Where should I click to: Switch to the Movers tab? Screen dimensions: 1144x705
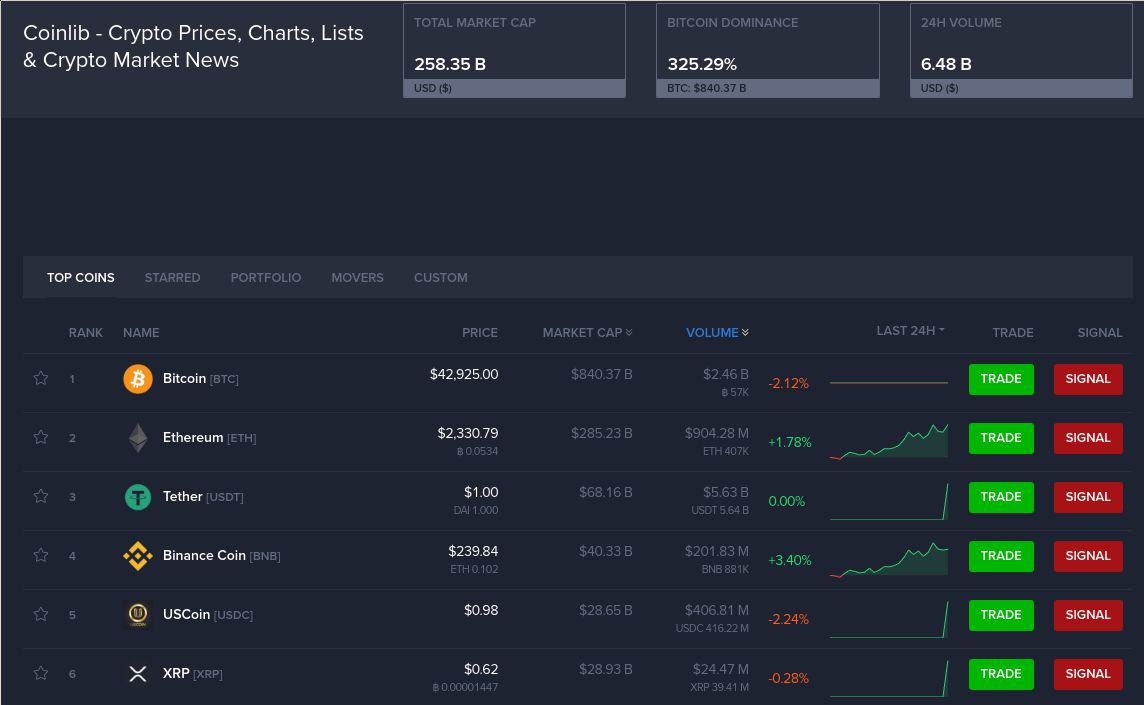[x=358, y=277]
